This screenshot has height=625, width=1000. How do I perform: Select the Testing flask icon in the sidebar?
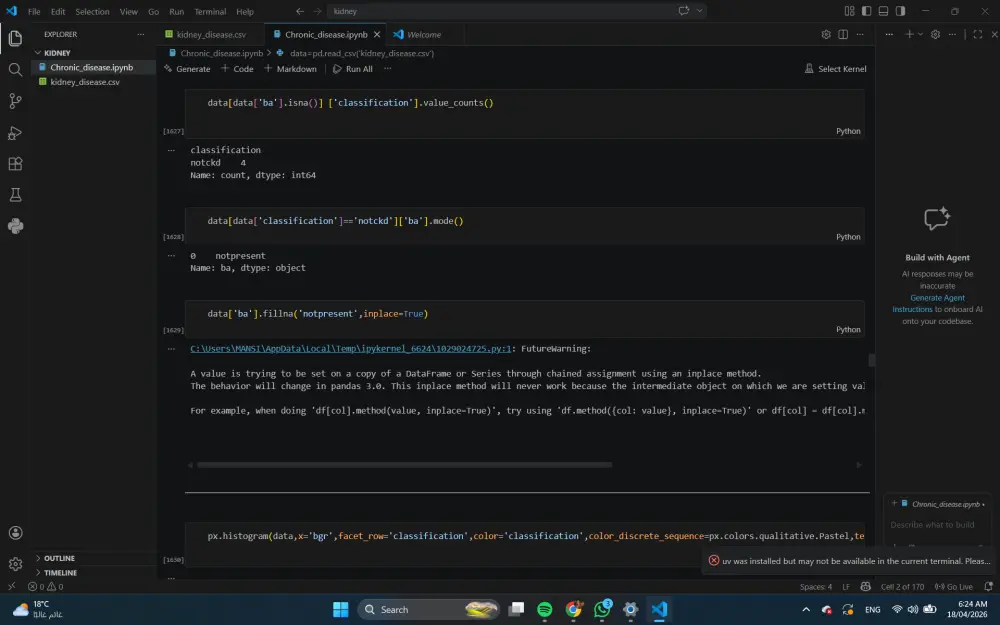(x=15, y=195)
